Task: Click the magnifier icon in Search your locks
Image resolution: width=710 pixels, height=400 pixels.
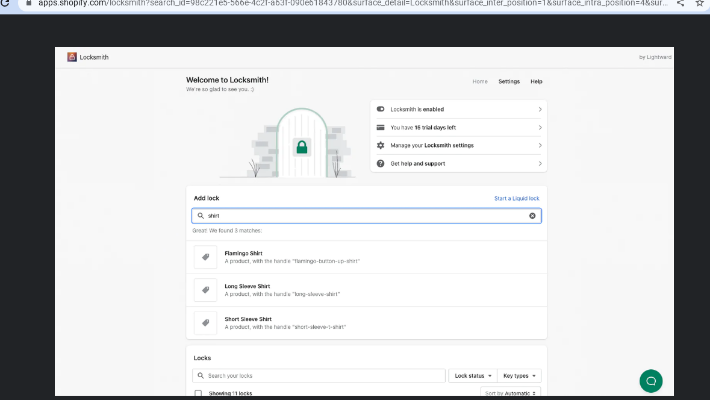Action: (x=201, y=376)
